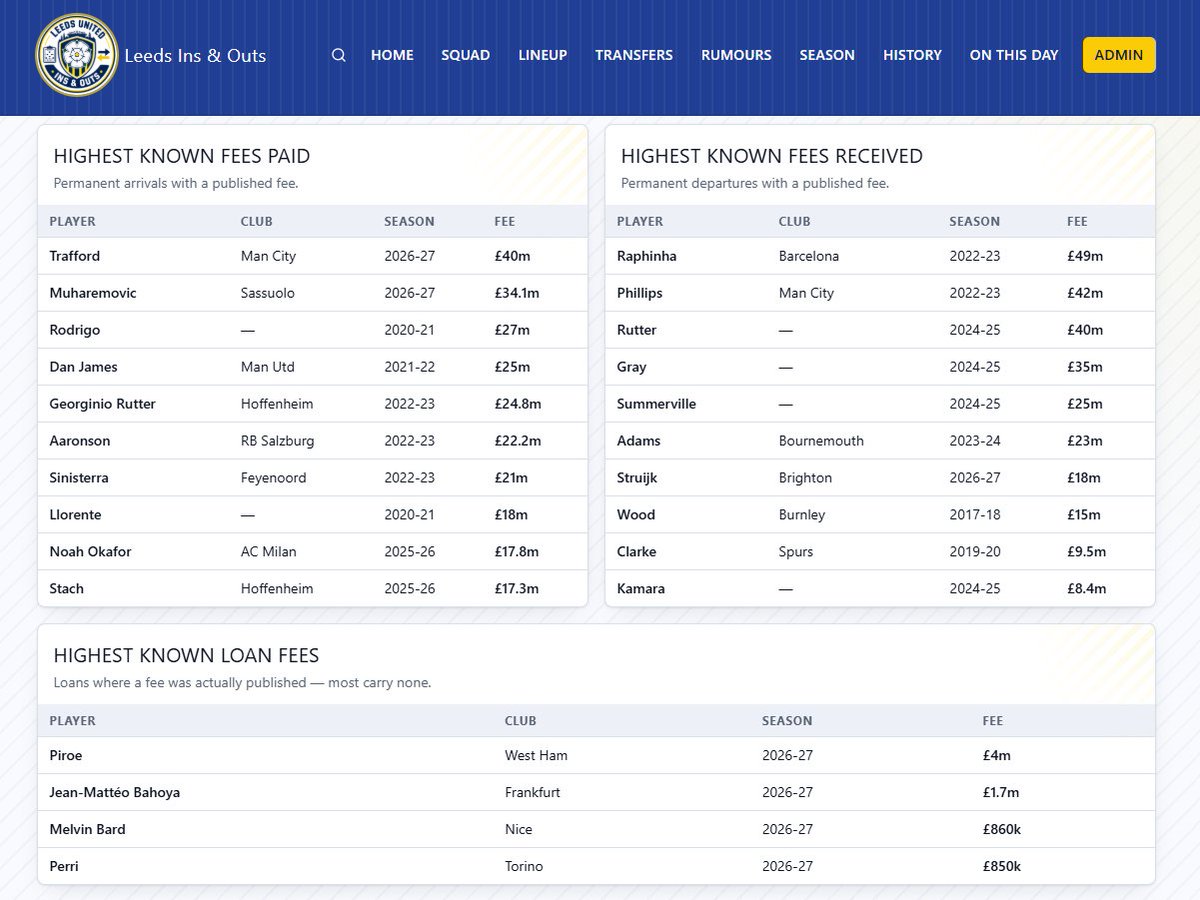Click the HIGHEST KNOWN FEES RECEIVED heading
This screenshot has width=1200, height=900.
click(x=772, y=156)
